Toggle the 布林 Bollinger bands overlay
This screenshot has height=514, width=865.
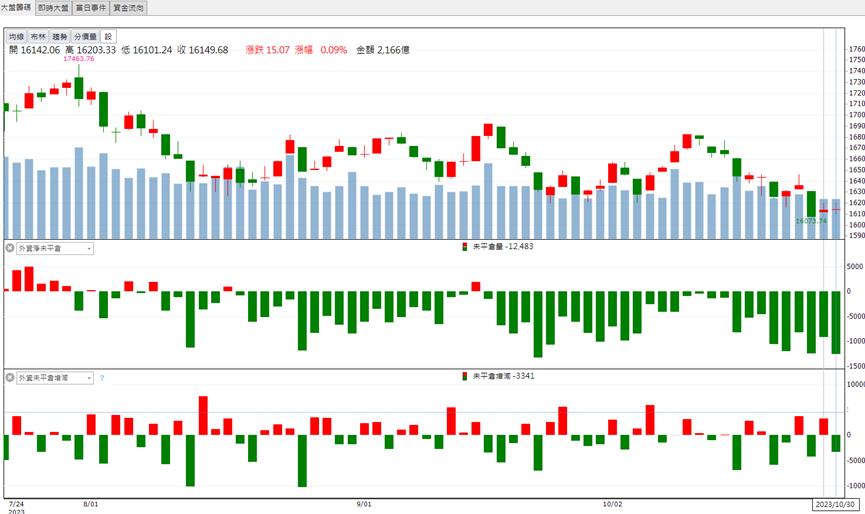tap(38, 36)
